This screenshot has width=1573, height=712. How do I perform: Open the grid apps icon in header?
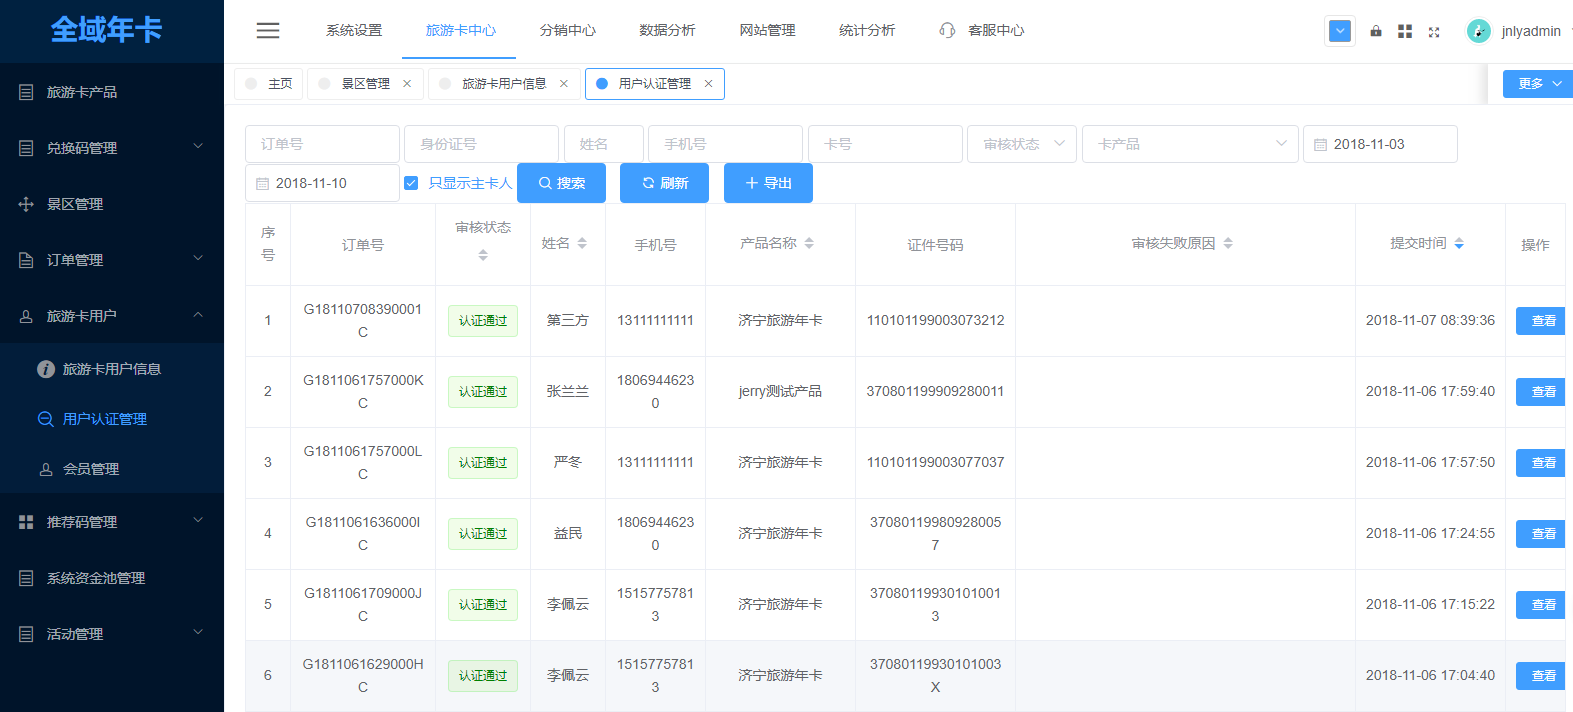point(1405,31)
